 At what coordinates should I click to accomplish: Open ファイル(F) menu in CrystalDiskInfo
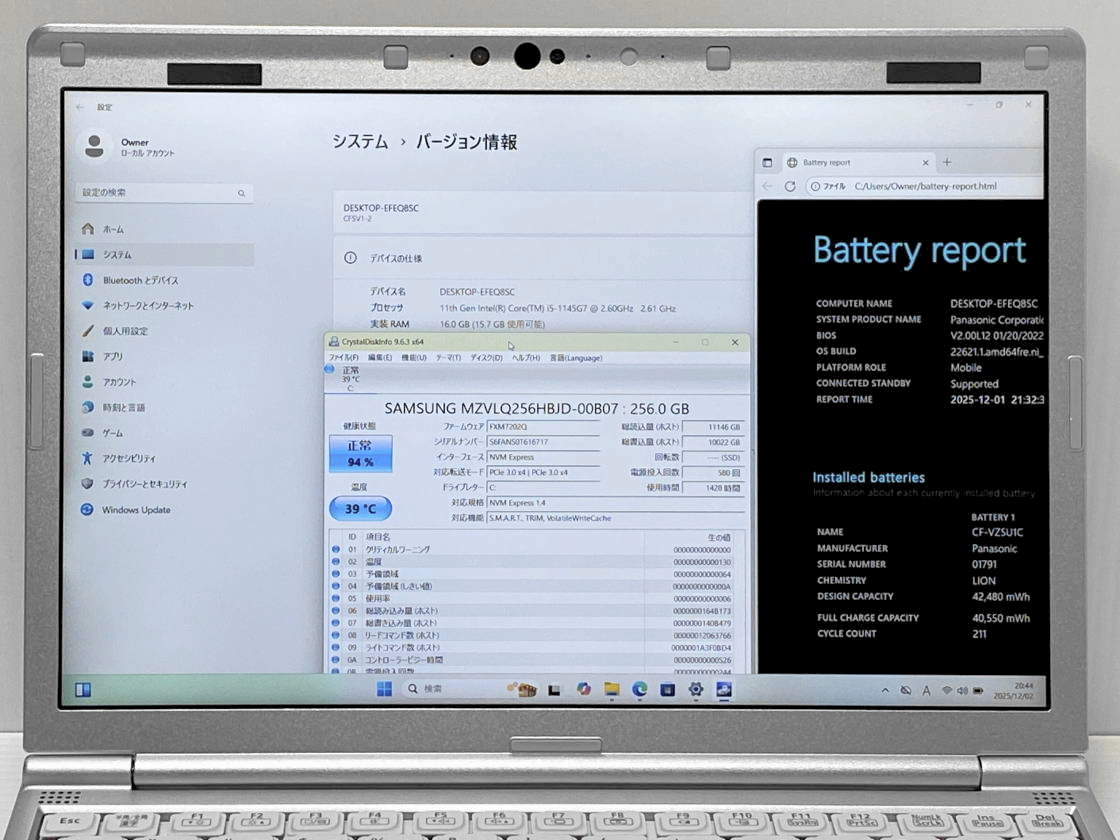[343, 357]
